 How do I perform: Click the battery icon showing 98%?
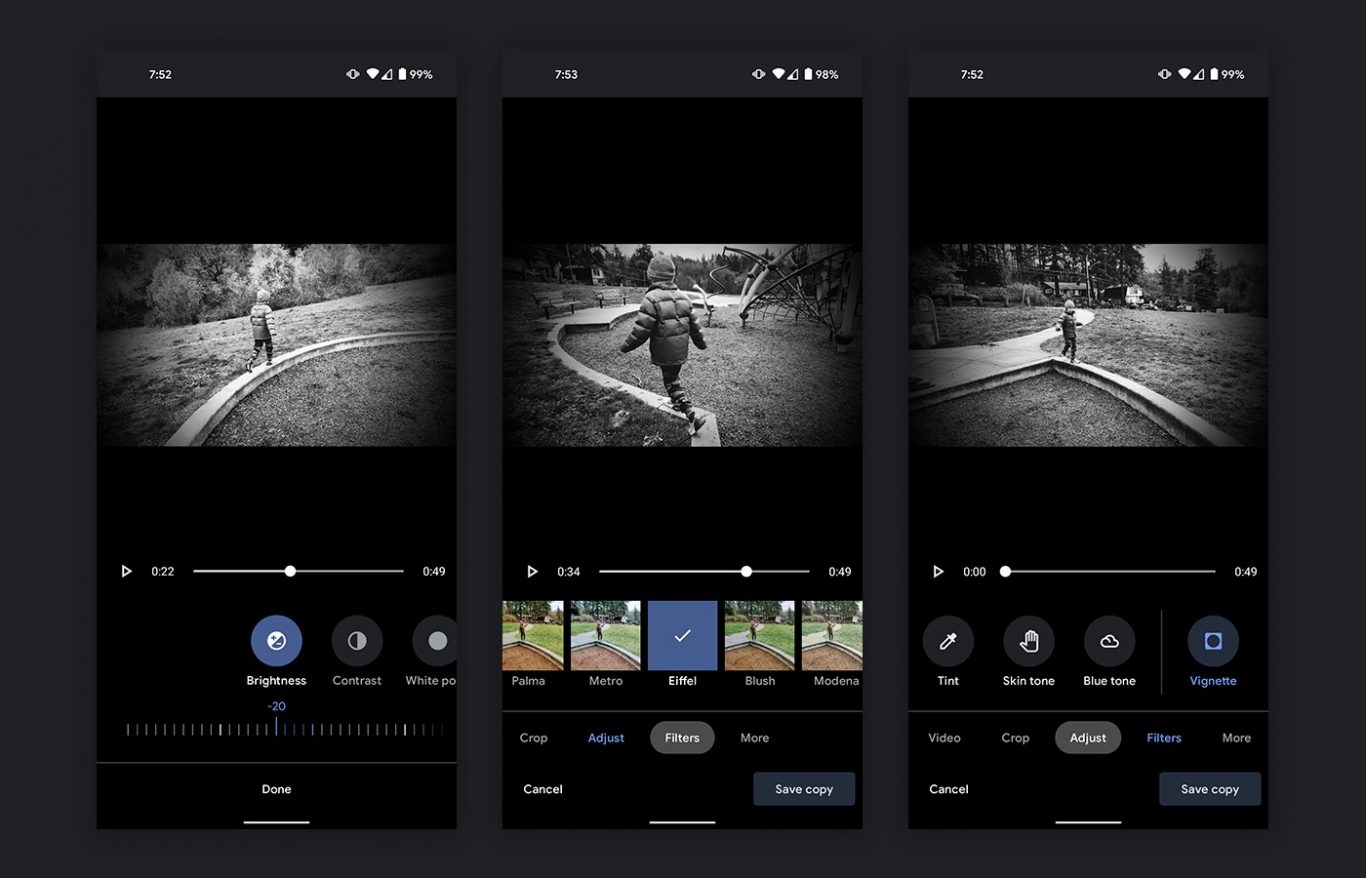click(x=809, y=74)
